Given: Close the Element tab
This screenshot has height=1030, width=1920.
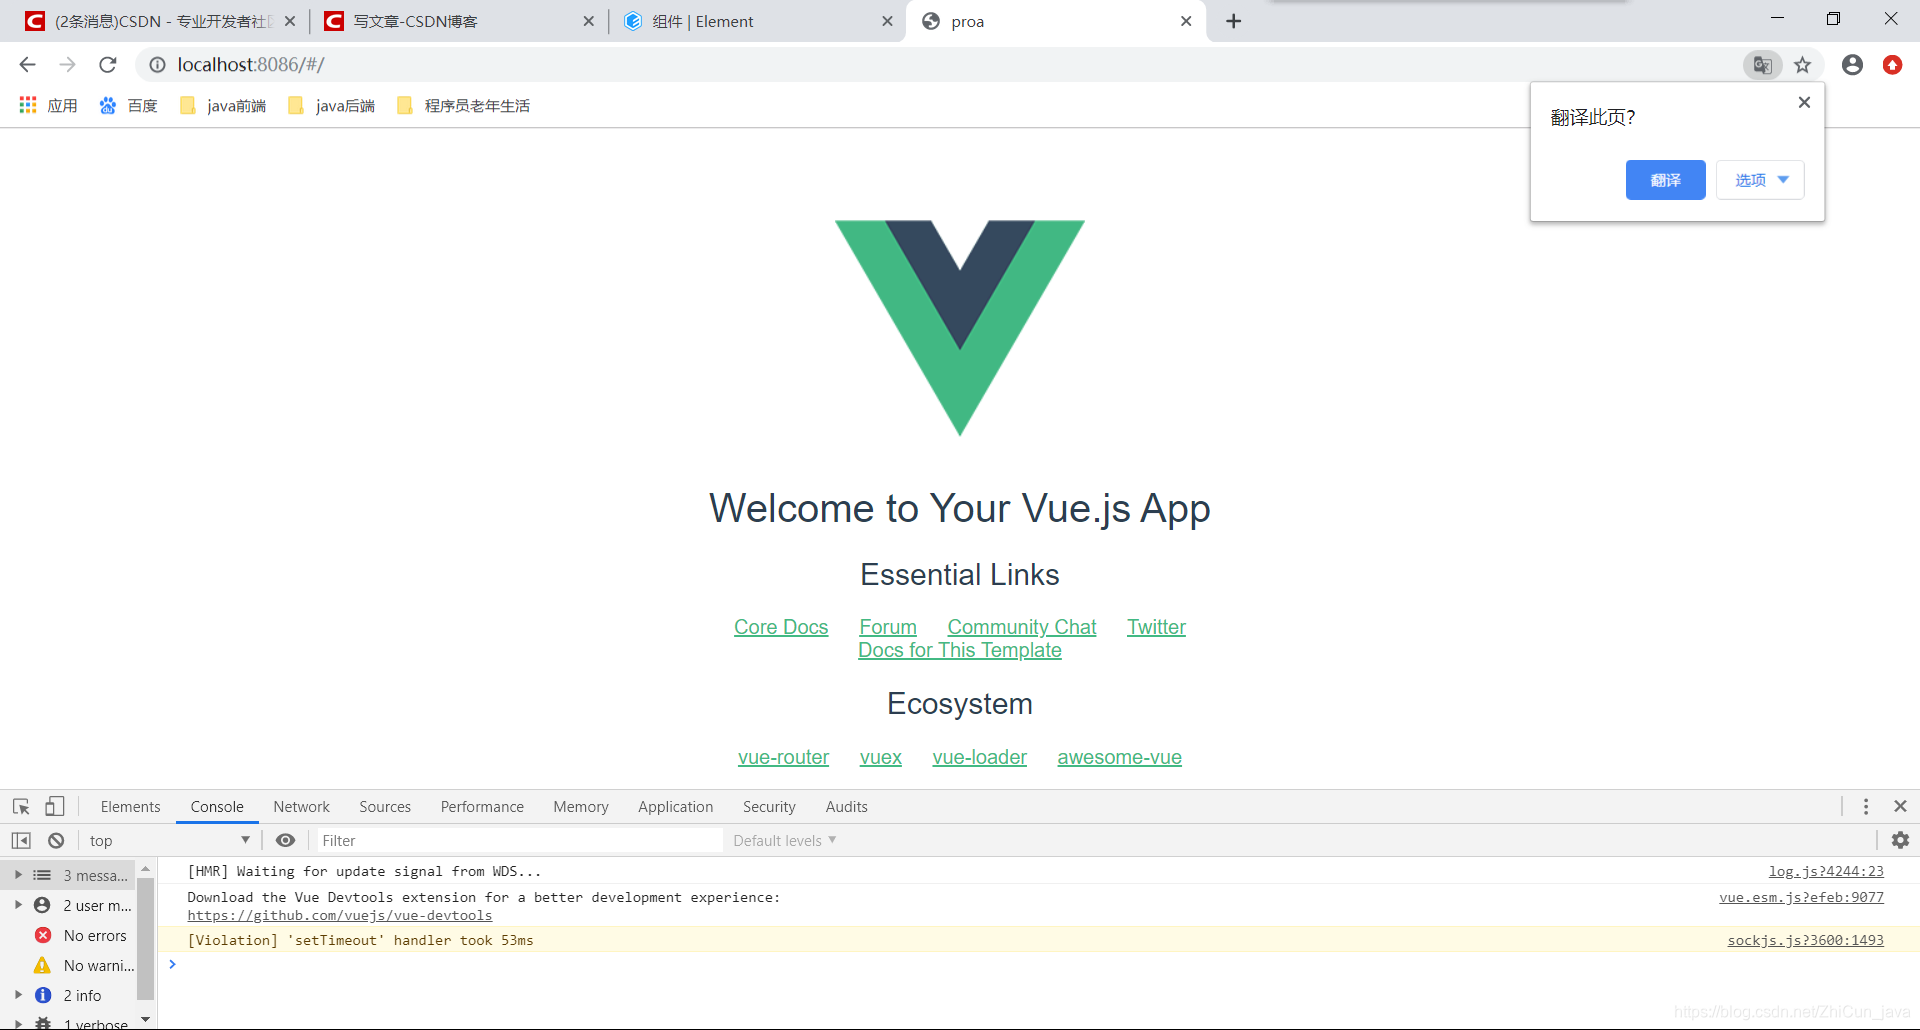Looking at the screenshot, I should (887, 21).
